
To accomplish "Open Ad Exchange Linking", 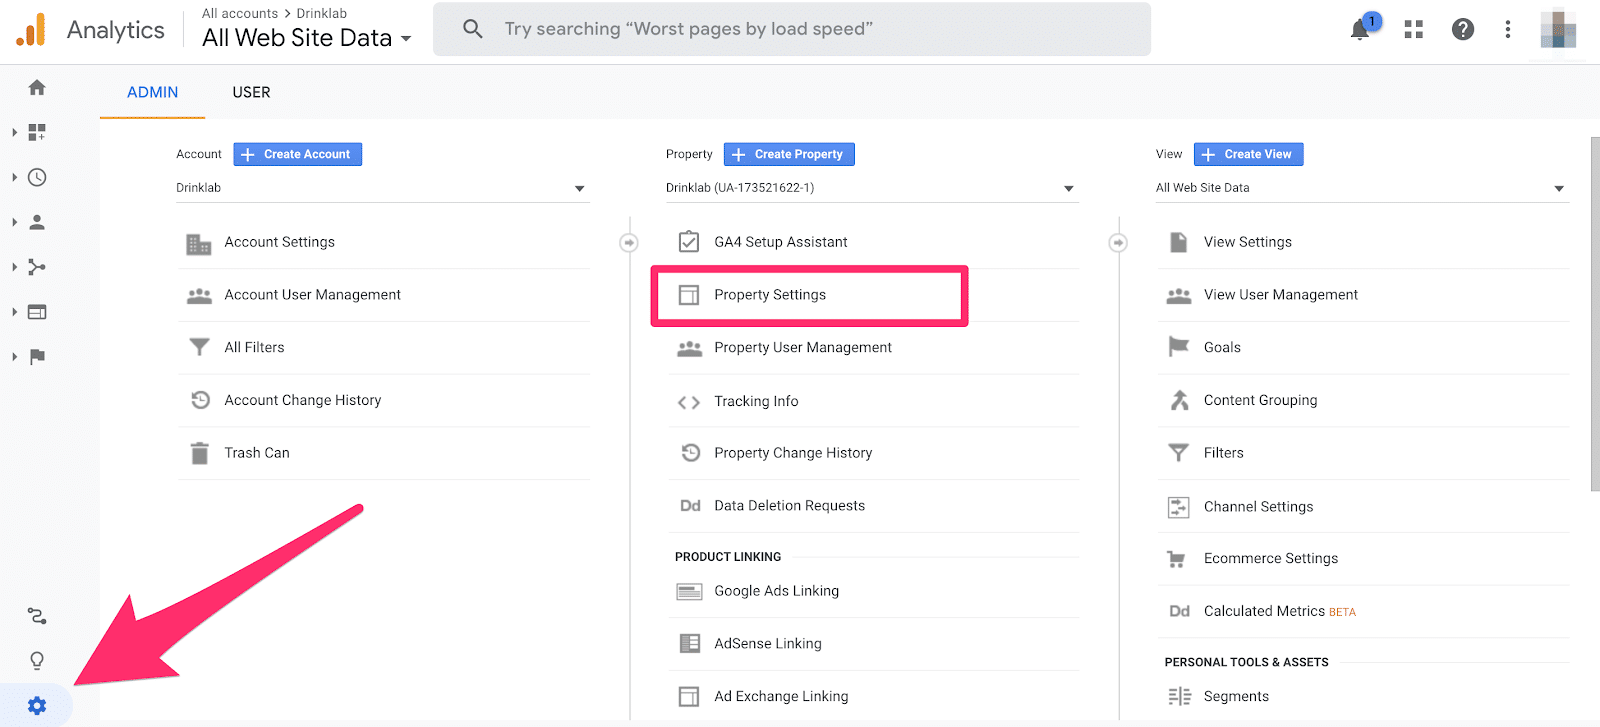I will [x=874, y=697].
